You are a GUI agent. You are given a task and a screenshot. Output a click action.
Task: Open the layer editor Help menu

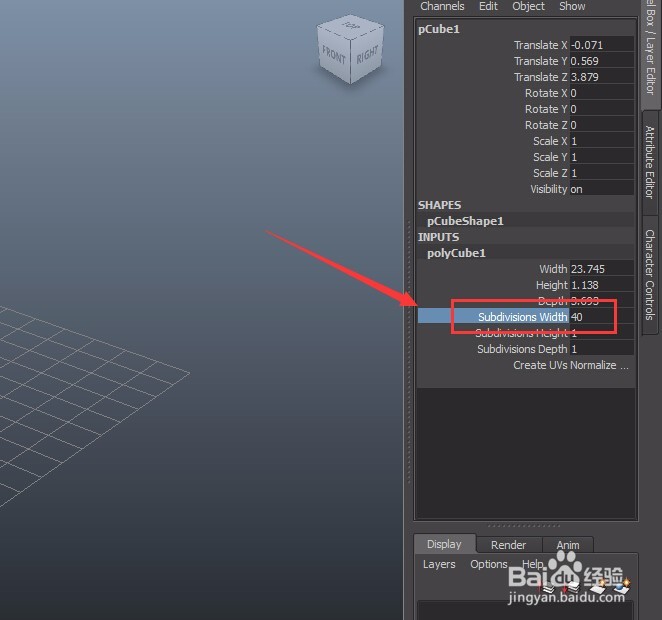pos(532,564)
